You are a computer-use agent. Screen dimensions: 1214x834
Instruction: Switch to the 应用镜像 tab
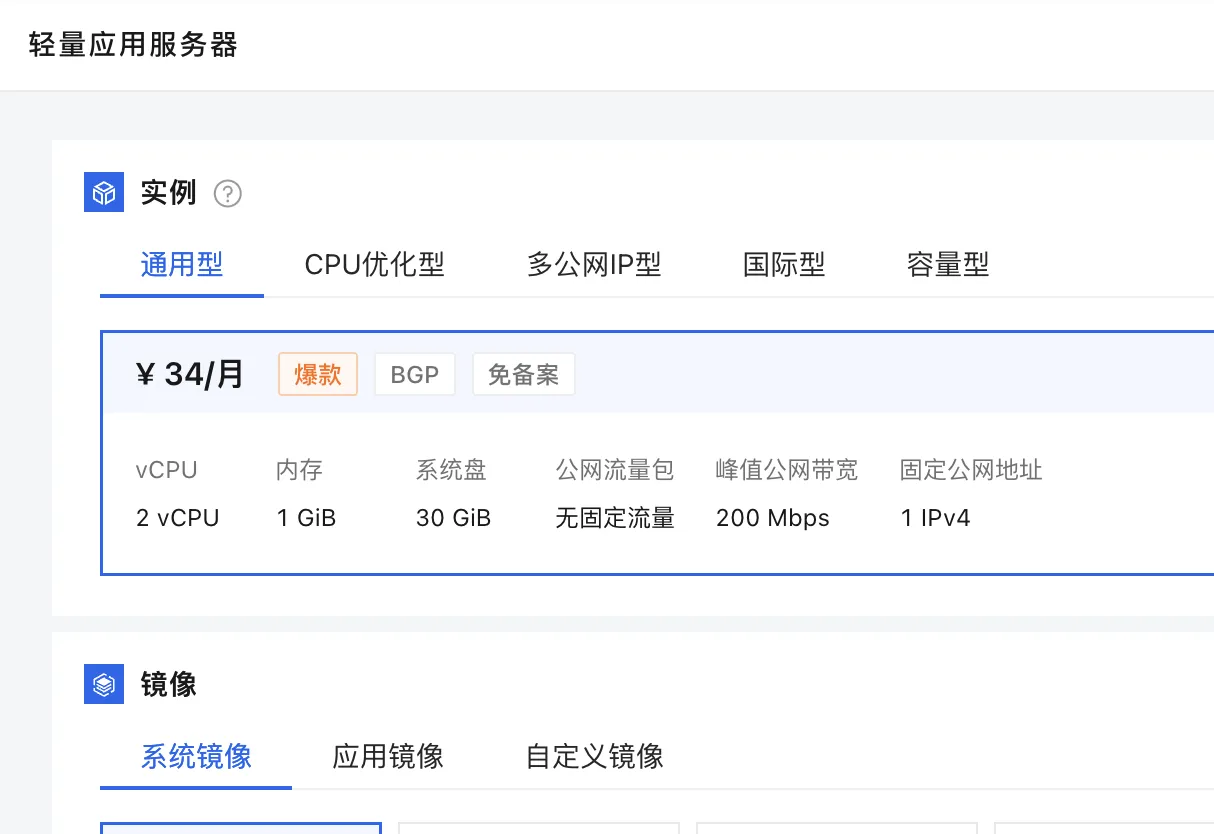(388, 756)
